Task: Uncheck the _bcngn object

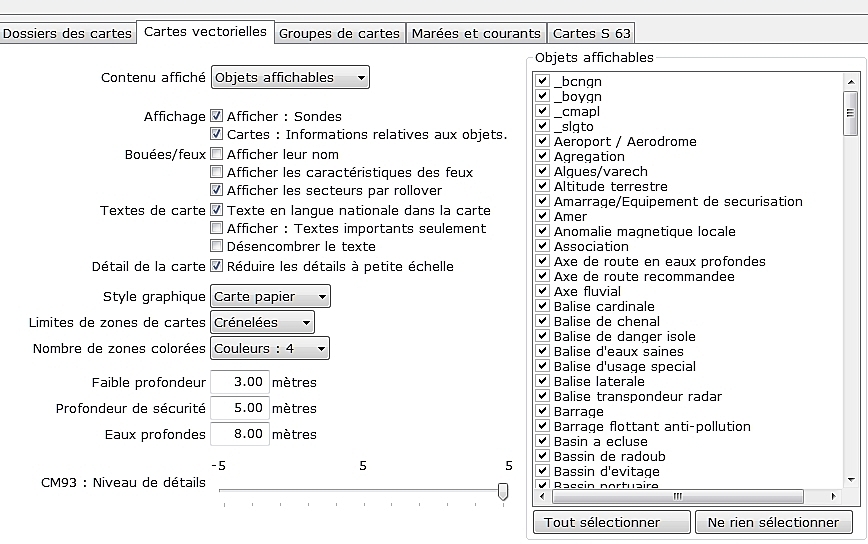Action: 542,81
